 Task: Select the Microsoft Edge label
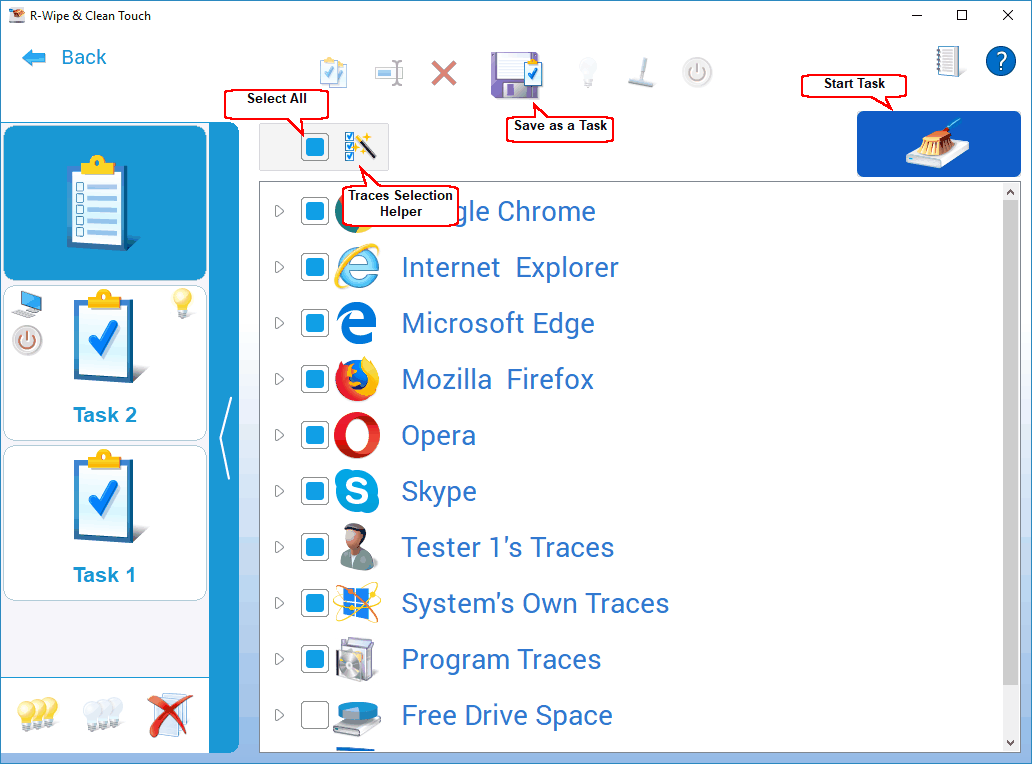[498, 323]
